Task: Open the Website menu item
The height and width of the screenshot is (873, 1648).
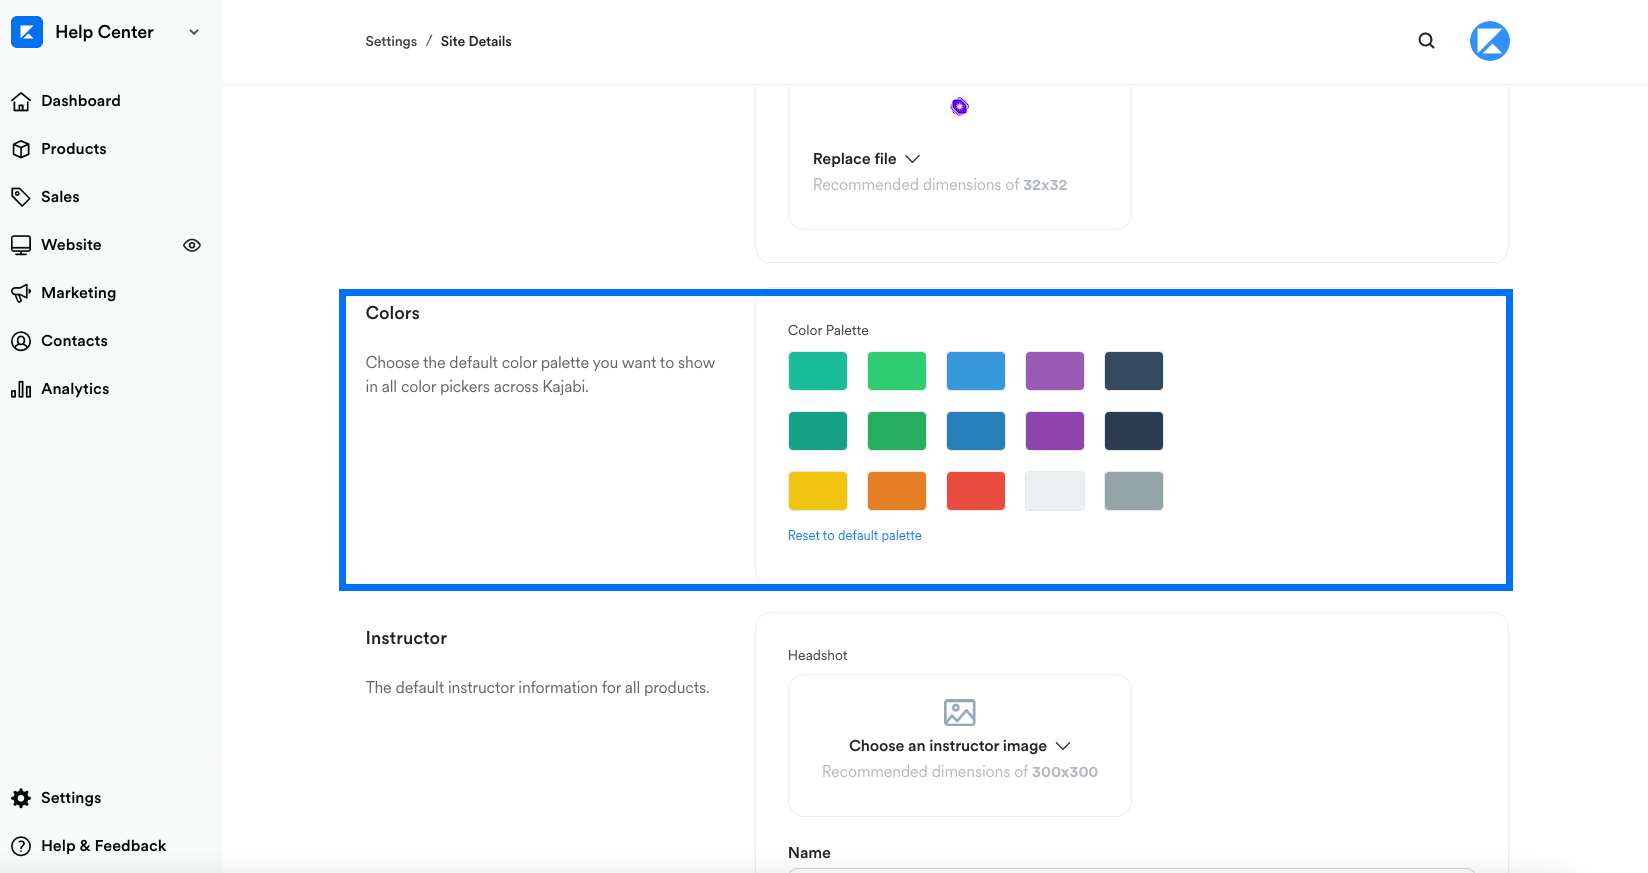Action: point(71,245)
